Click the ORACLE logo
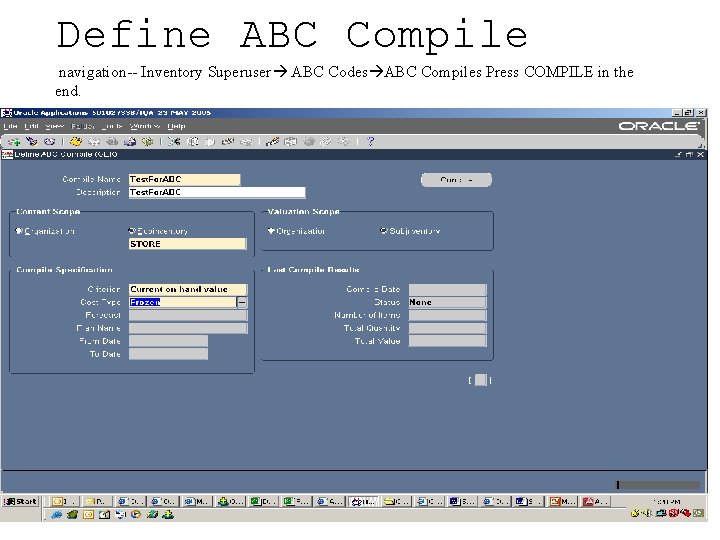The image size is (720, 540). click(x=659, y=126)
